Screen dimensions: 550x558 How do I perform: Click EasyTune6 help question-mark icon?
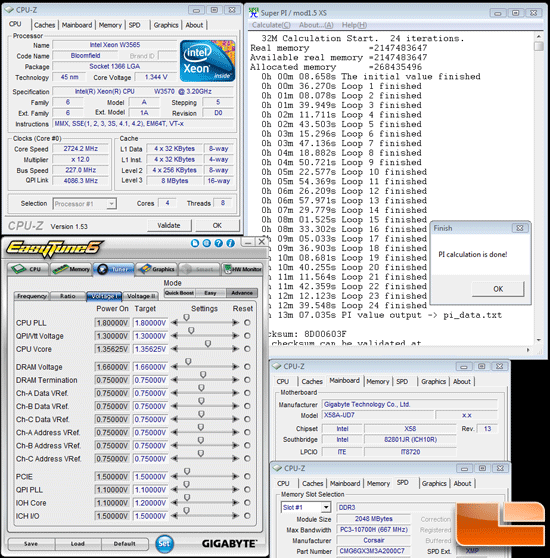[218, 243]
